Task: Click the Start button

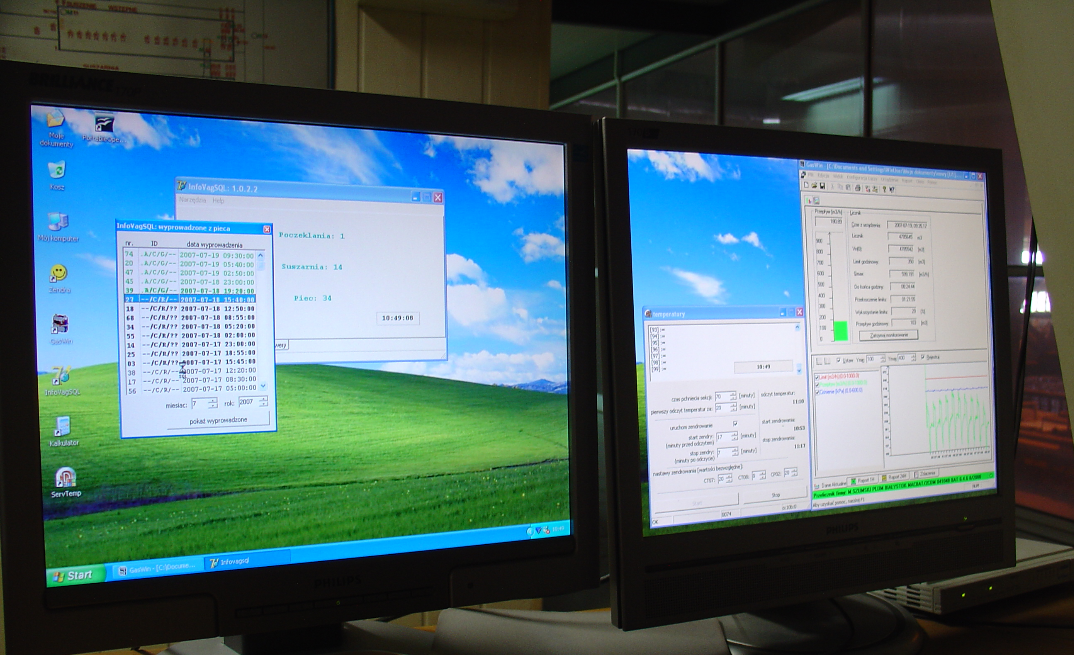Action: [x=75, y=576]
